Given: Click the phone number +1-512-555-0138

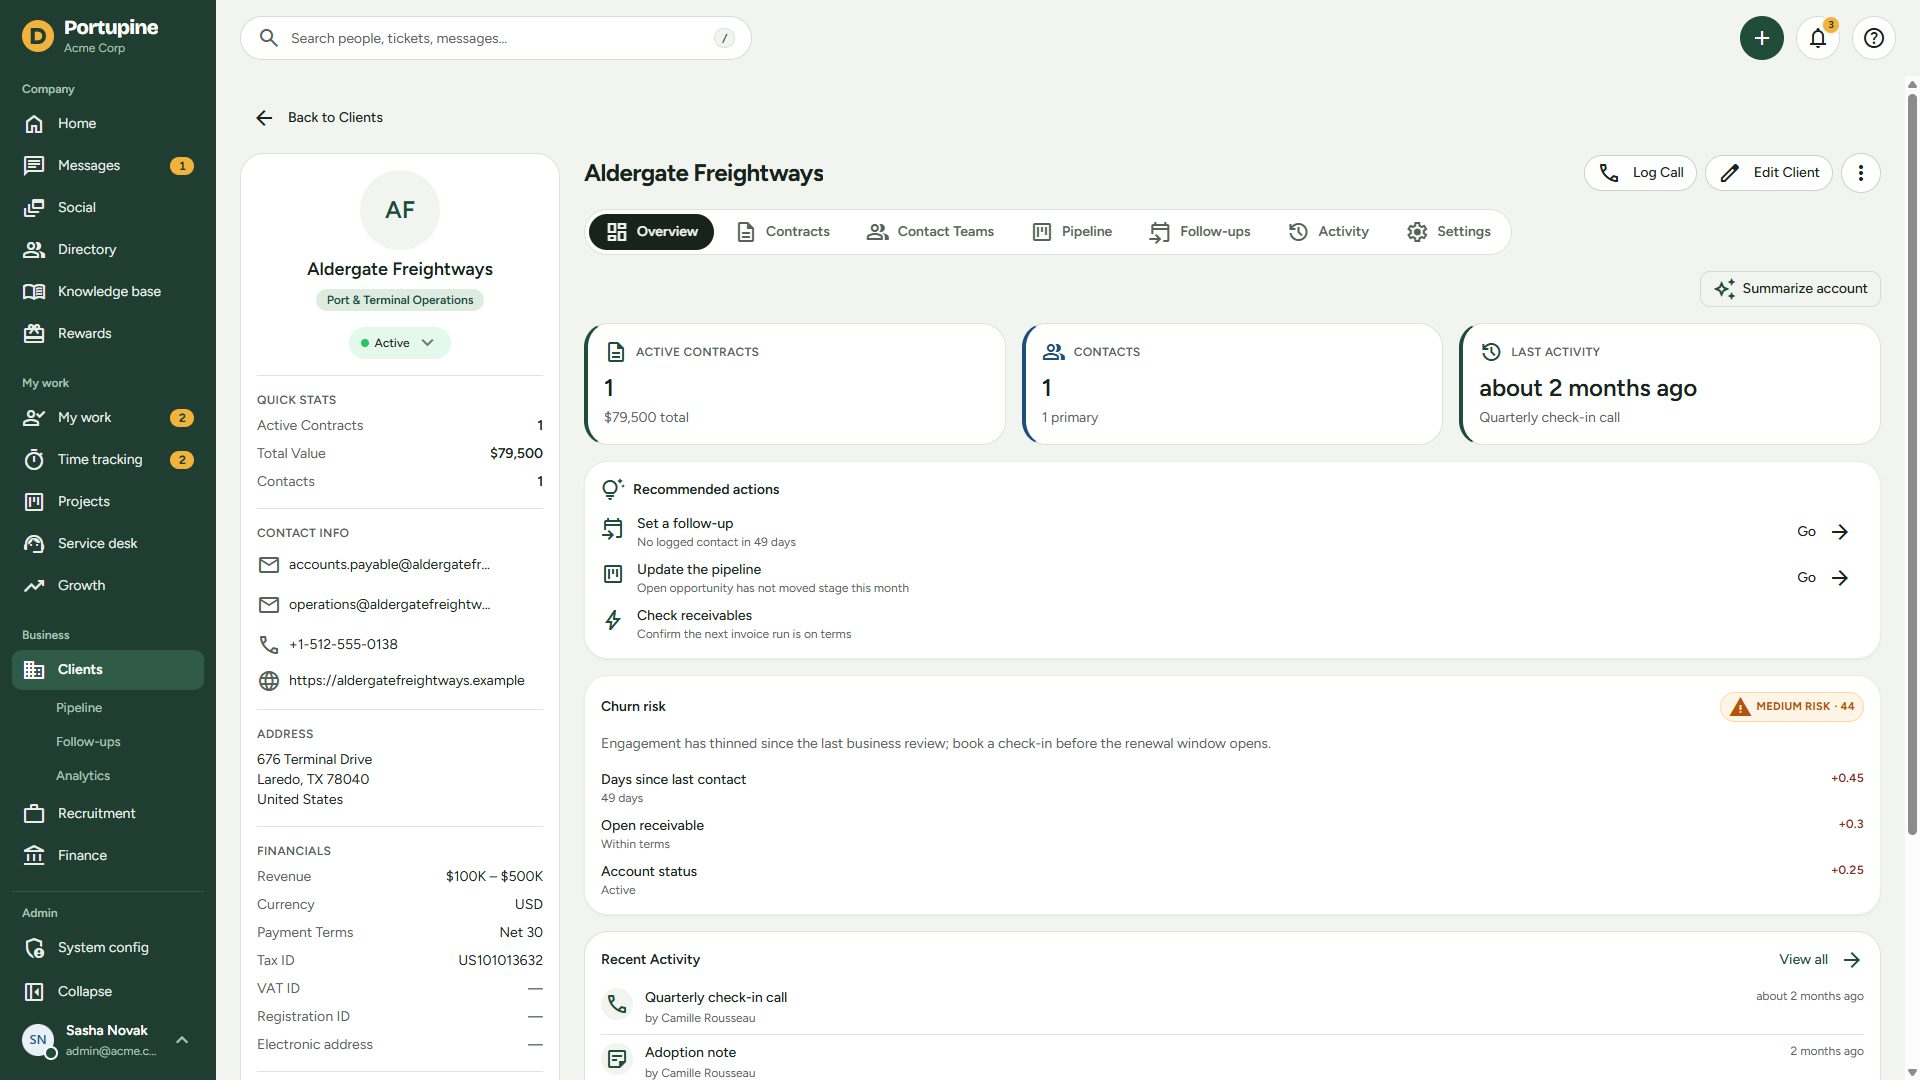Looking at the screenshot, I should (x=343, y=645).
